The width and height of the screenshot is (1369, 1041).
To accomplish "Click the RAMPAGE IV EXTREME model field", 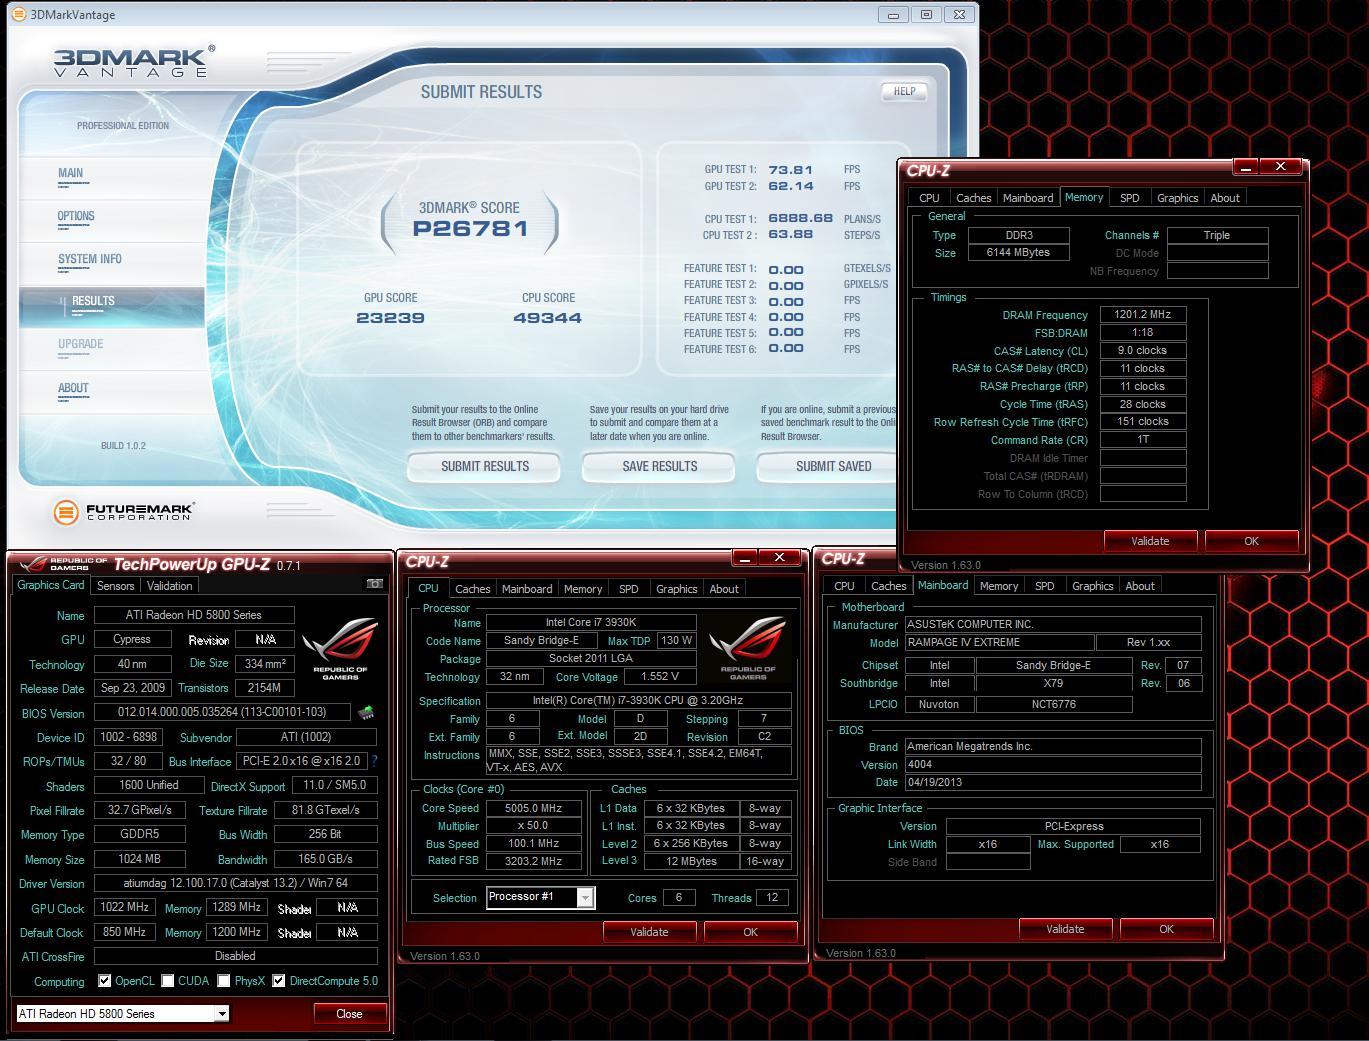I will (998, 642).
